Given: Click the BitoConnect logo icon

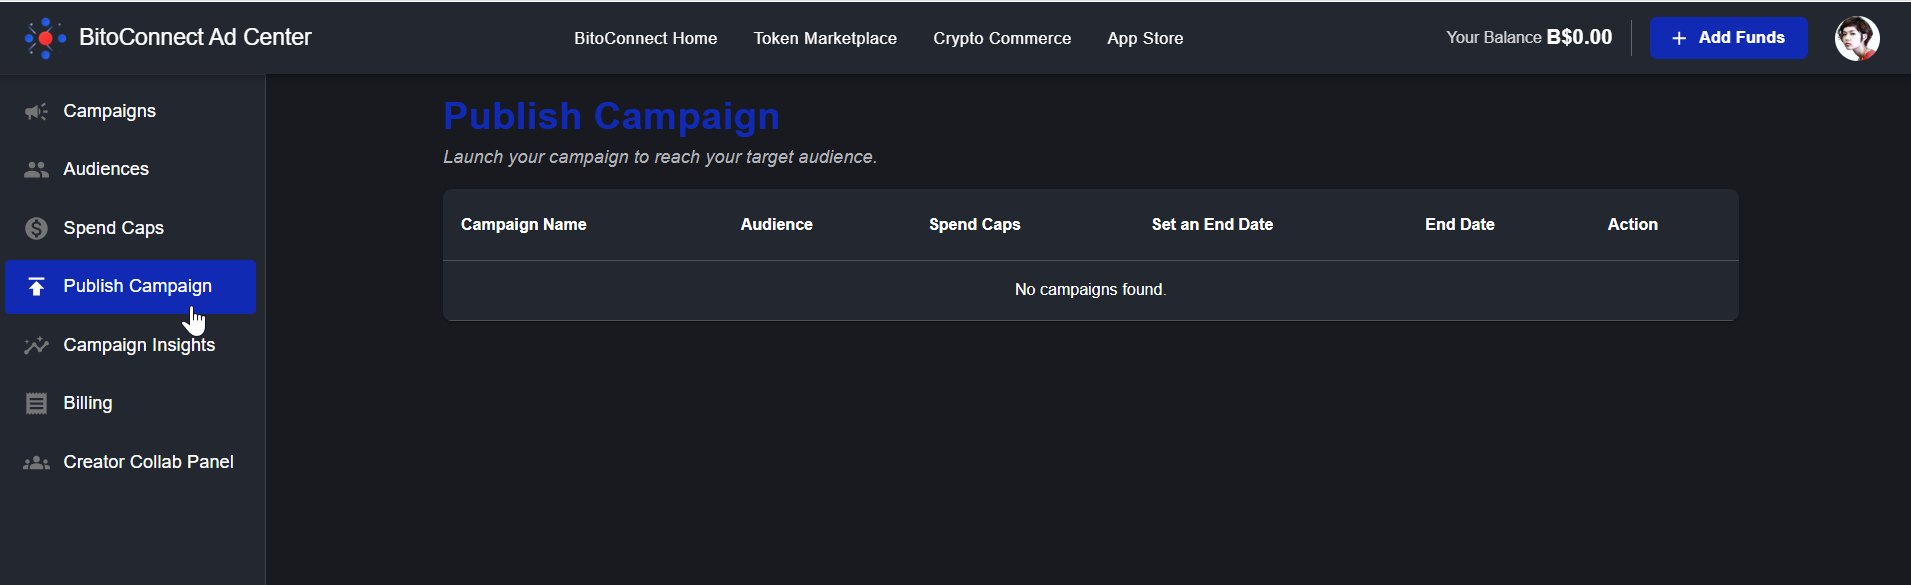Looking at the screenshot, I should (45, 38).
